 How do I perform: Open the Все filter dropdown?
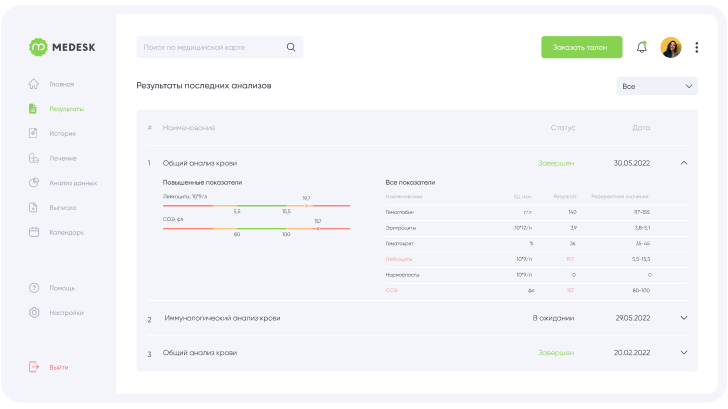656,86
